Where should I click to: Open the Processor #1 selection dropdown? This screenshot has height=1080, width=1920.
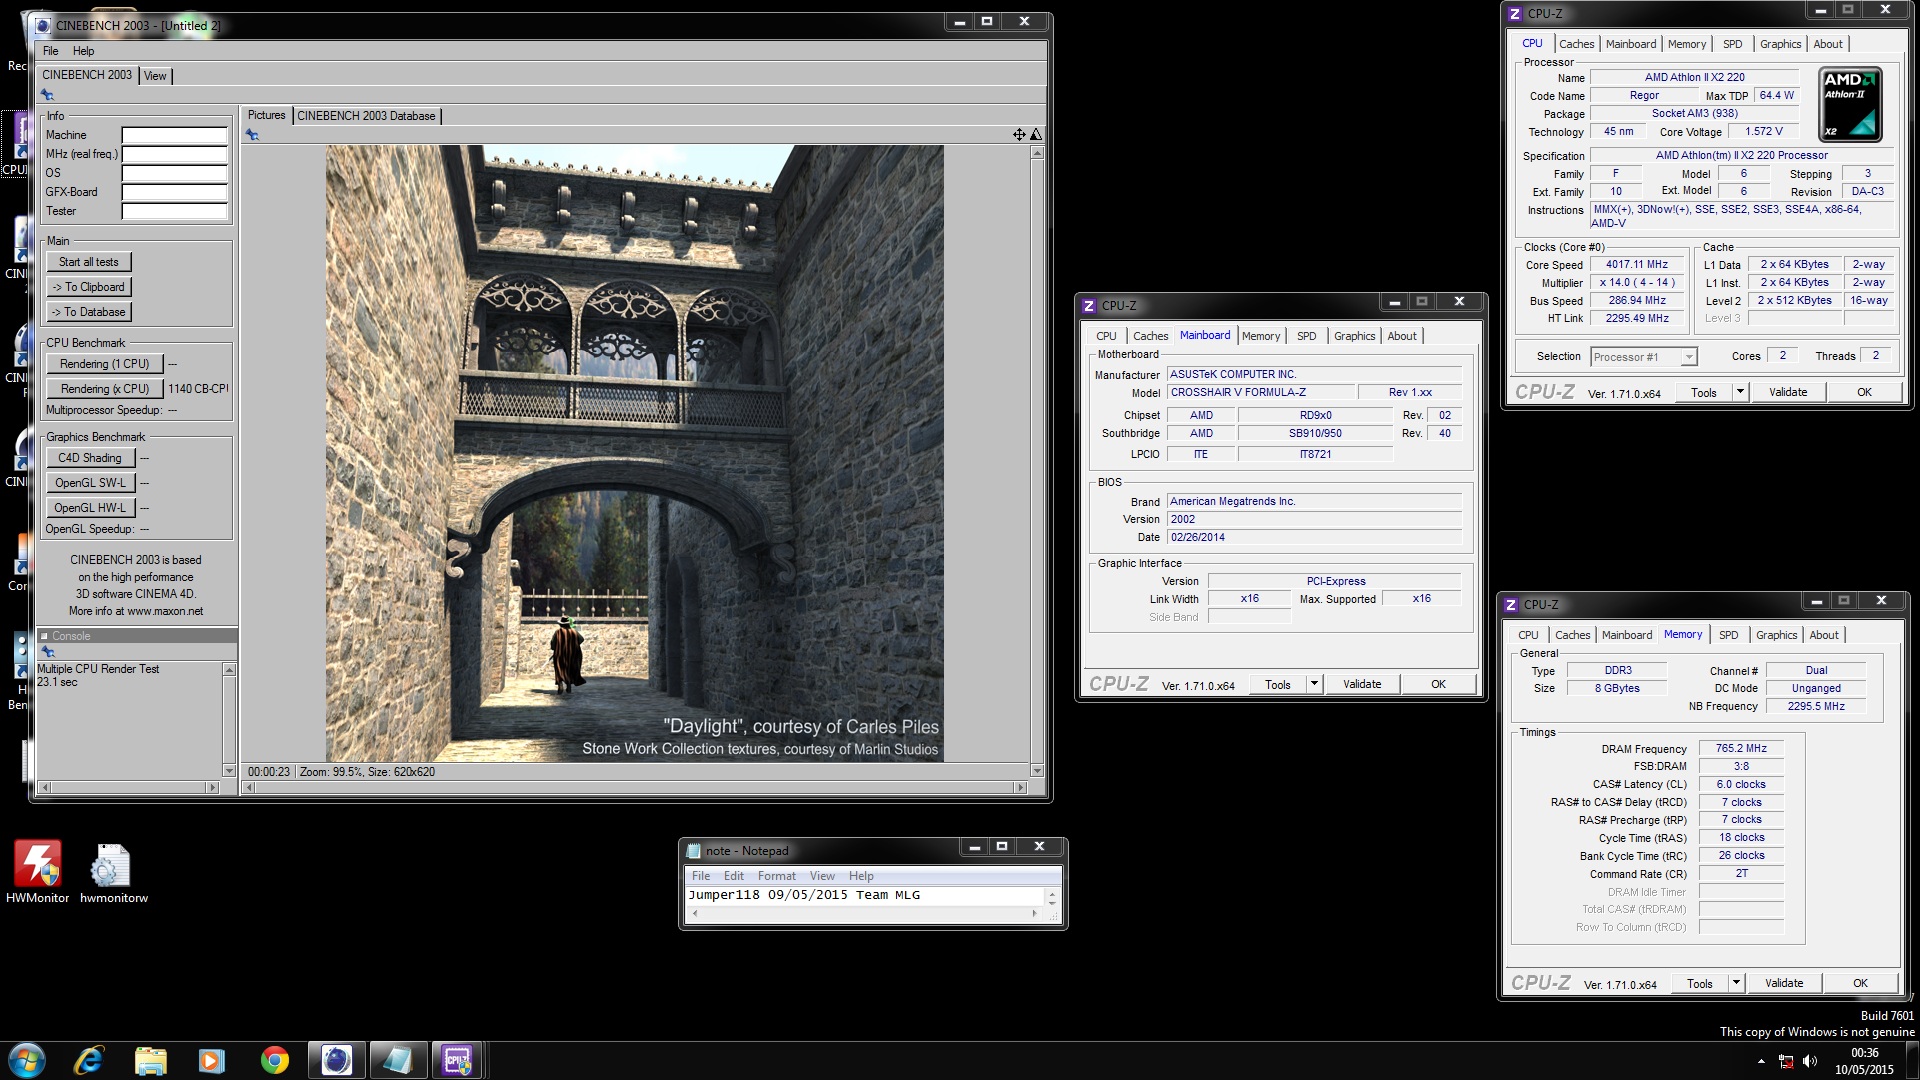(x=1644, y=357)
